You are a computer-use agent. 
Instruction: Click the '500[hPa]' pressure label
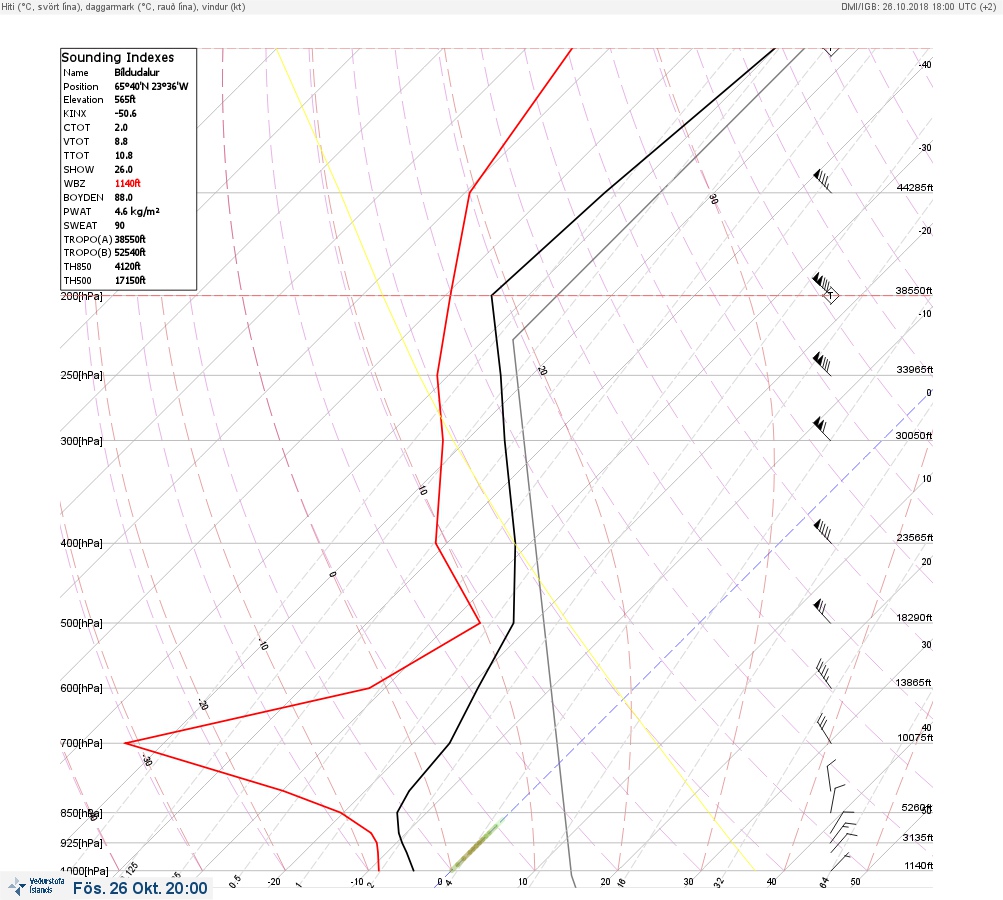tap(81, 624)
